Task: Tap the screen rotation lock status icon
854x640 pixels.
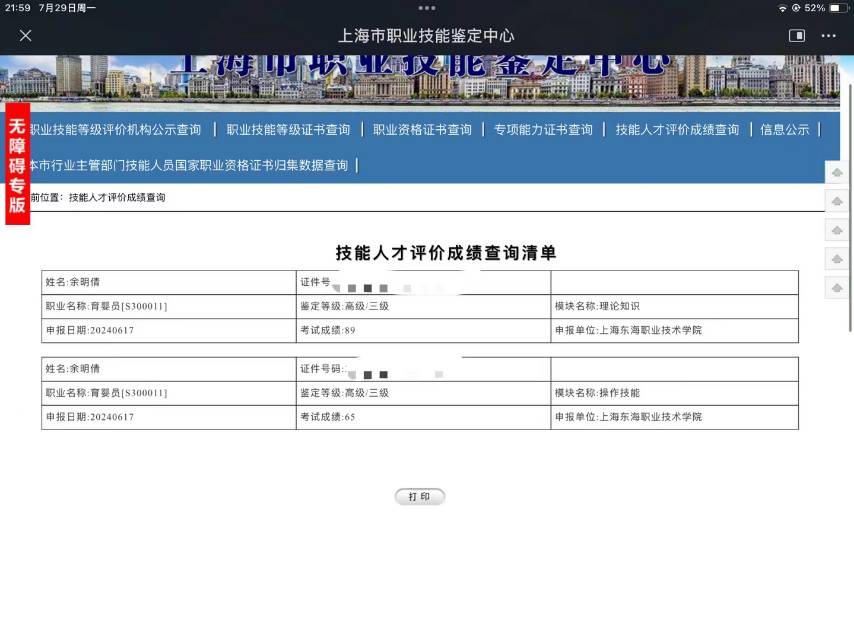Action: pyautogui.click(x=796, y=8)
